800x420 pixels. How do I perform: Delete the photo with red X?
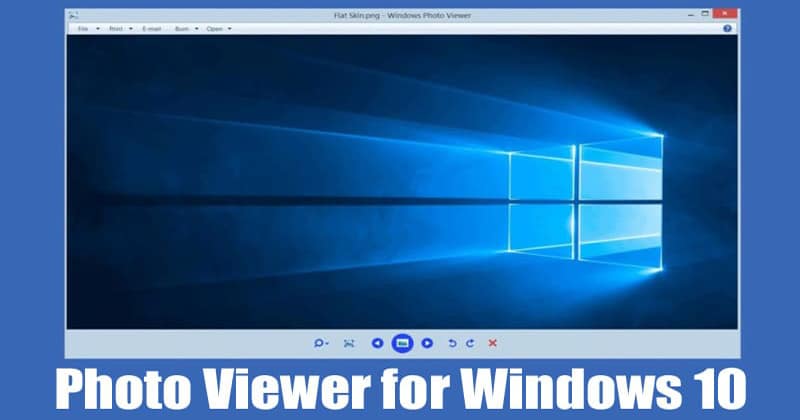pos(492,343)
